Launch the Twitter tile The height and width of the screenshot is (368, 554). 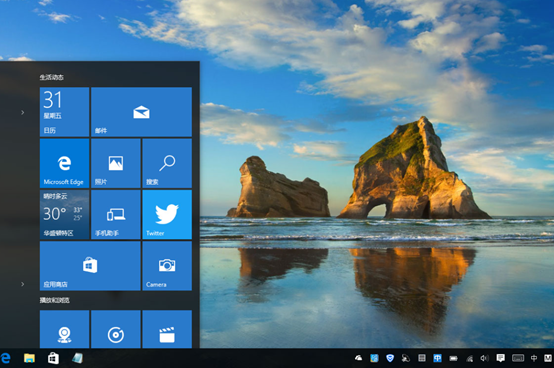[x=167, y=214]
